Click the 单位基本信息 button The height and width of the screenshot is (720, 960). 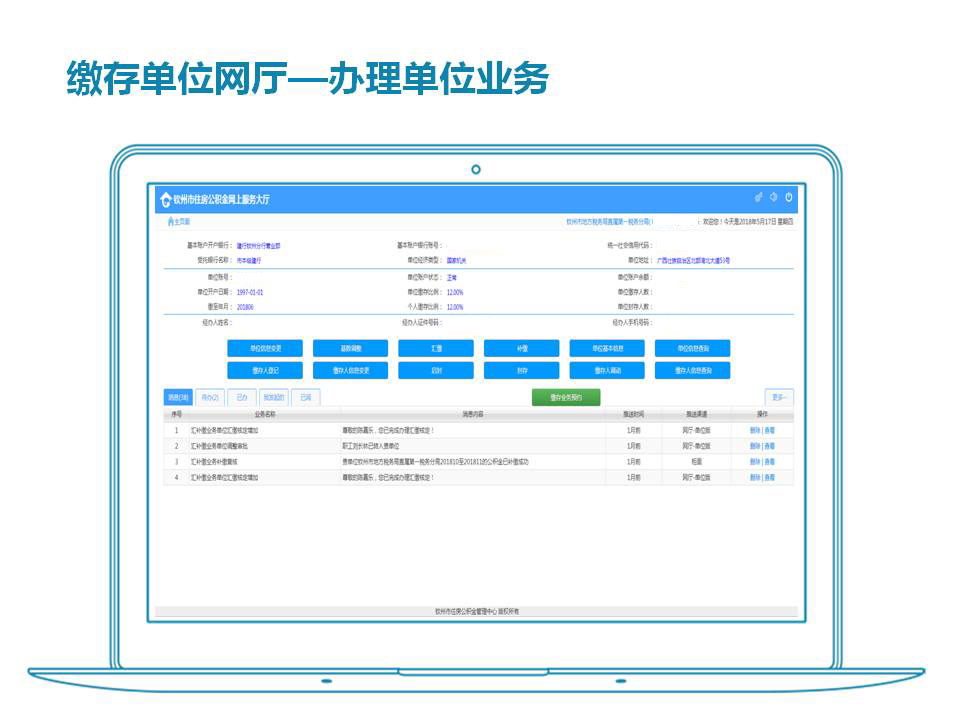tap(607, 349)
